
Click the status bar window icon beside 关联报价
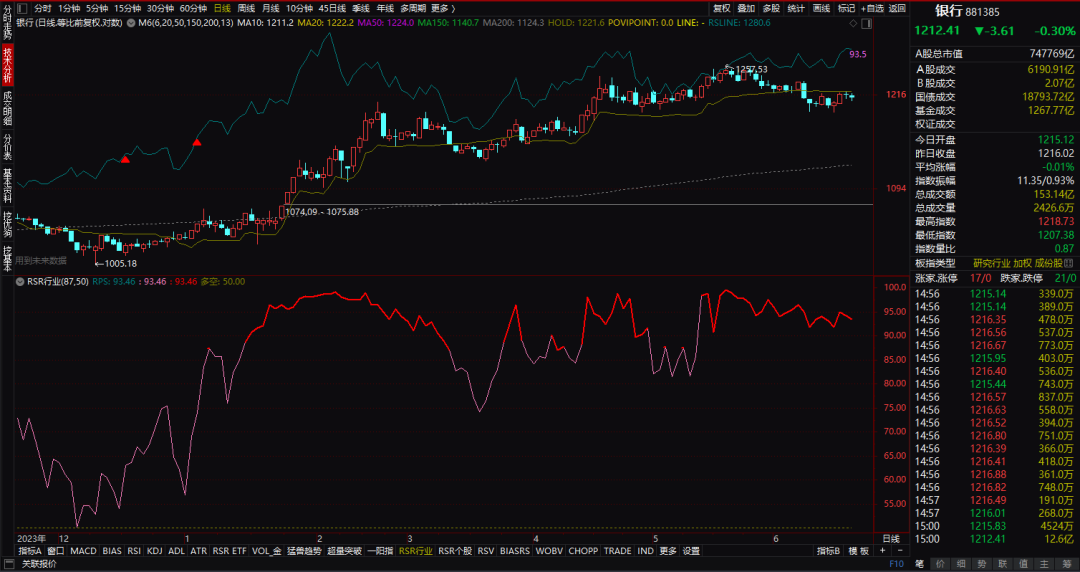tap(9, 564)
